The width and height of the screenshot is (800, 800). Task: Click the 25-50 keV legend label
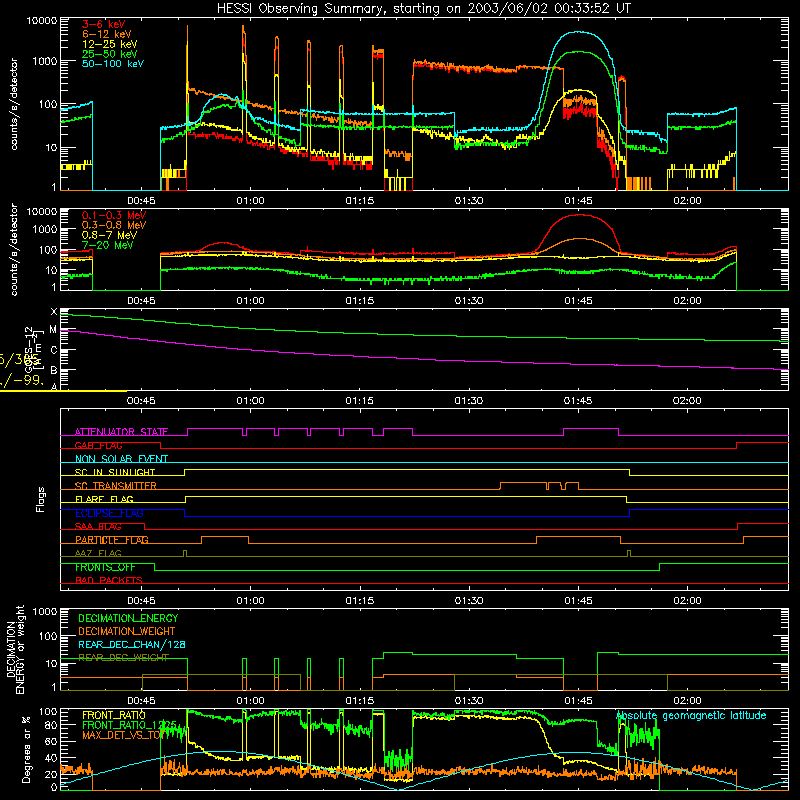tap(110, 54)
